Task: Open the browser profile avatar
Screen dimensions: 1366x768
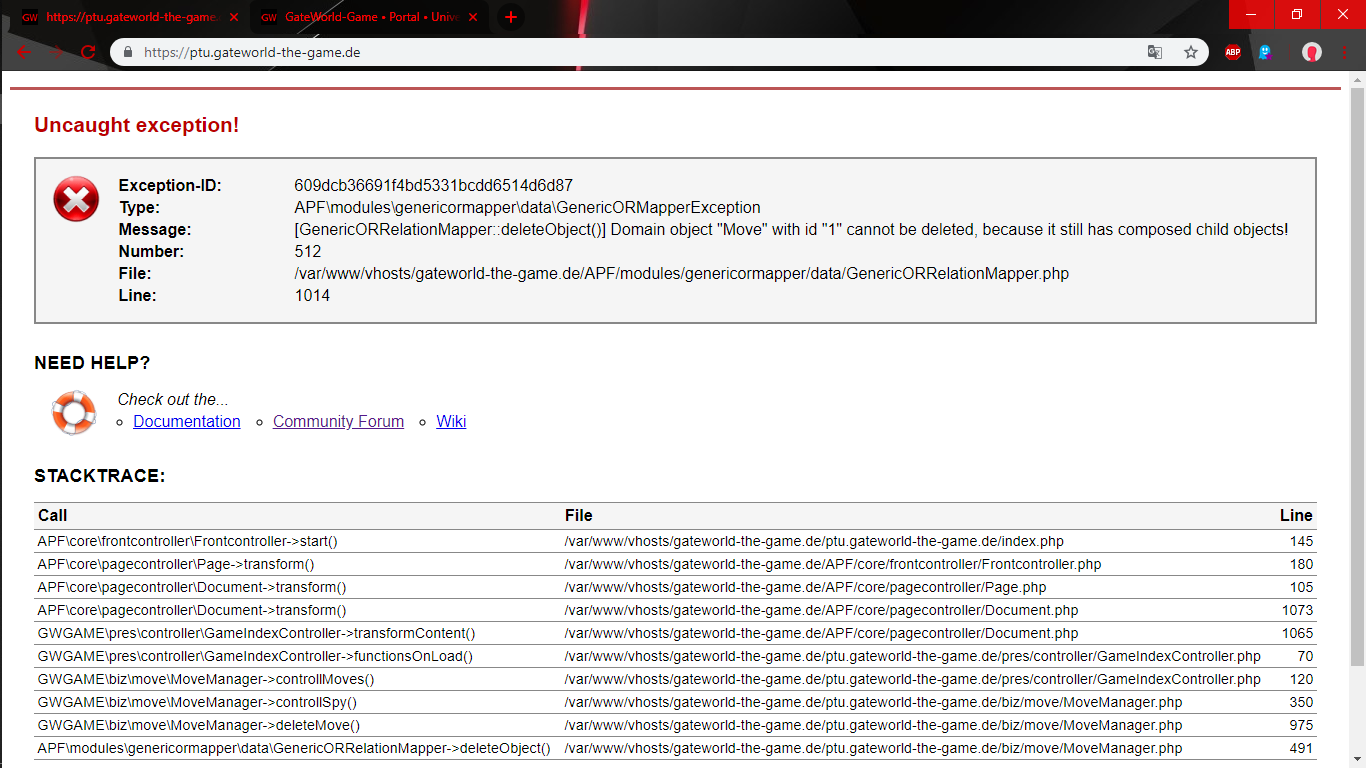Action: point(1311,53)
